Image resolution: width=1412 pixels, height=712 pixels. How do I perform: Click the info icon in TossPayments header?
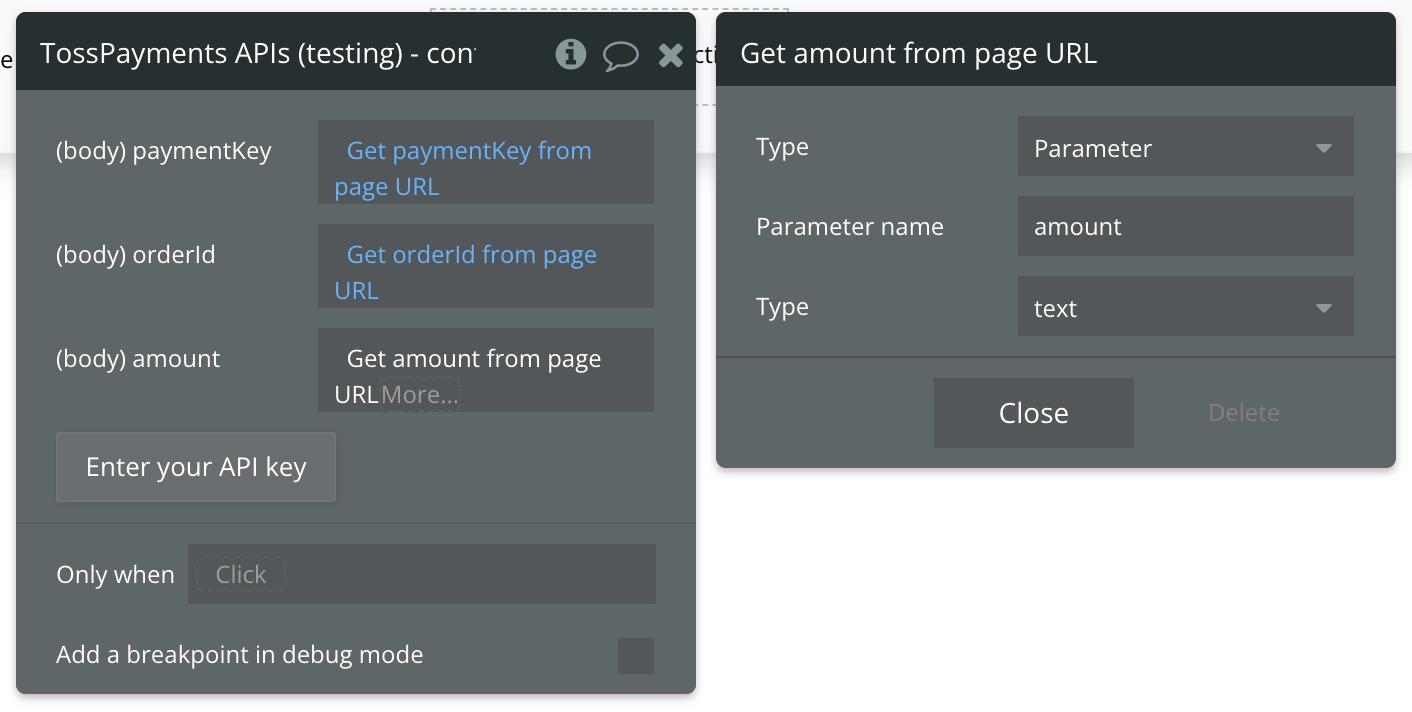pyautogui.click(x=570, y=54)
